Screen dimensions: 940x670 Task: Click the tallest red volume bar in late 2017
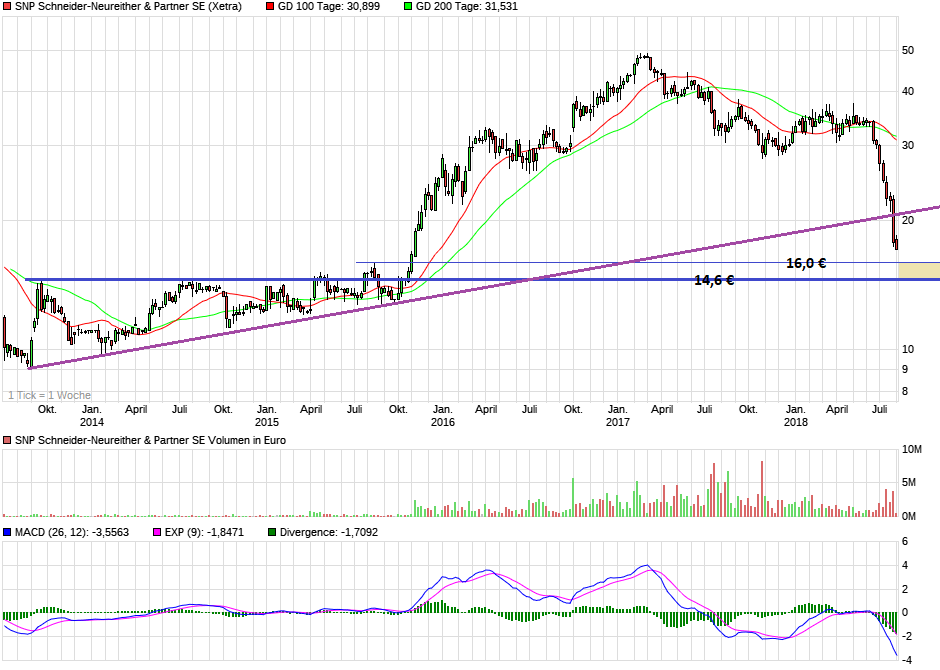tap(762, 488)
